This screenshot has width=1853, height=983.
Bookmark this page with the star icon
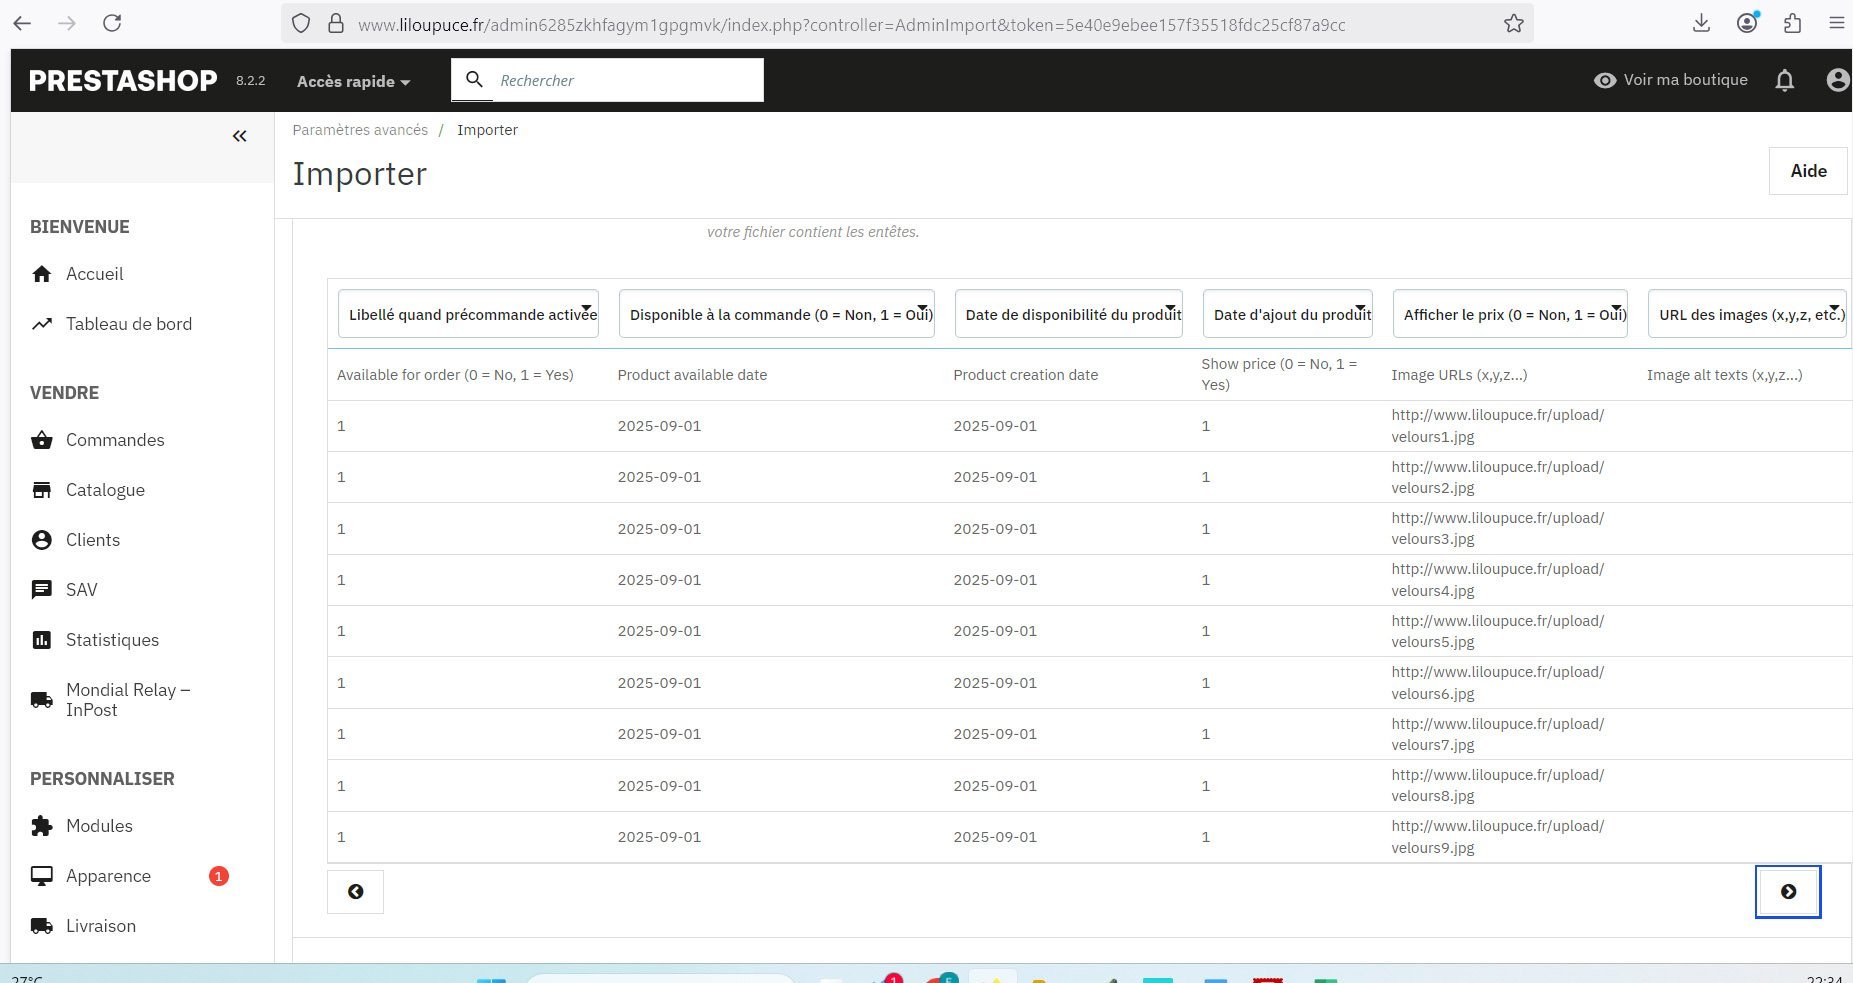click(x=1513, y=23)
